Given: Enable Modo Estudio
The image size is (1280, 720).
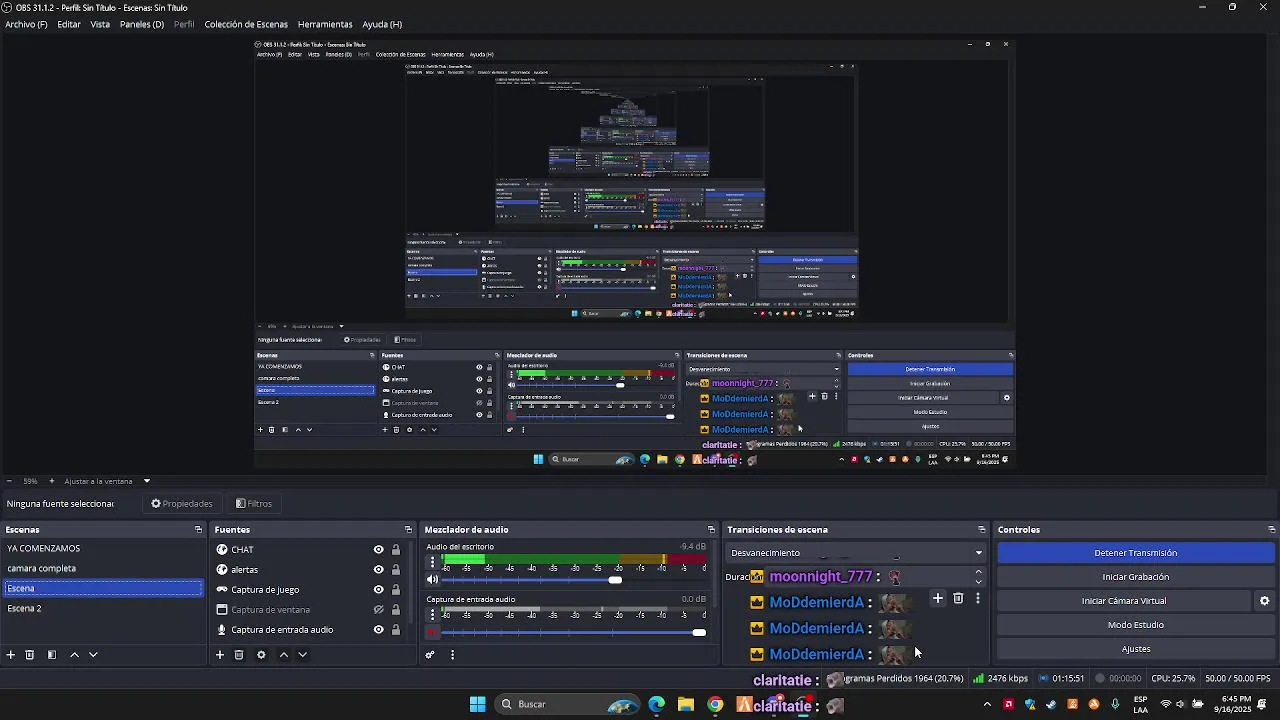Looking at the screenshot, I should [1136, 625].
